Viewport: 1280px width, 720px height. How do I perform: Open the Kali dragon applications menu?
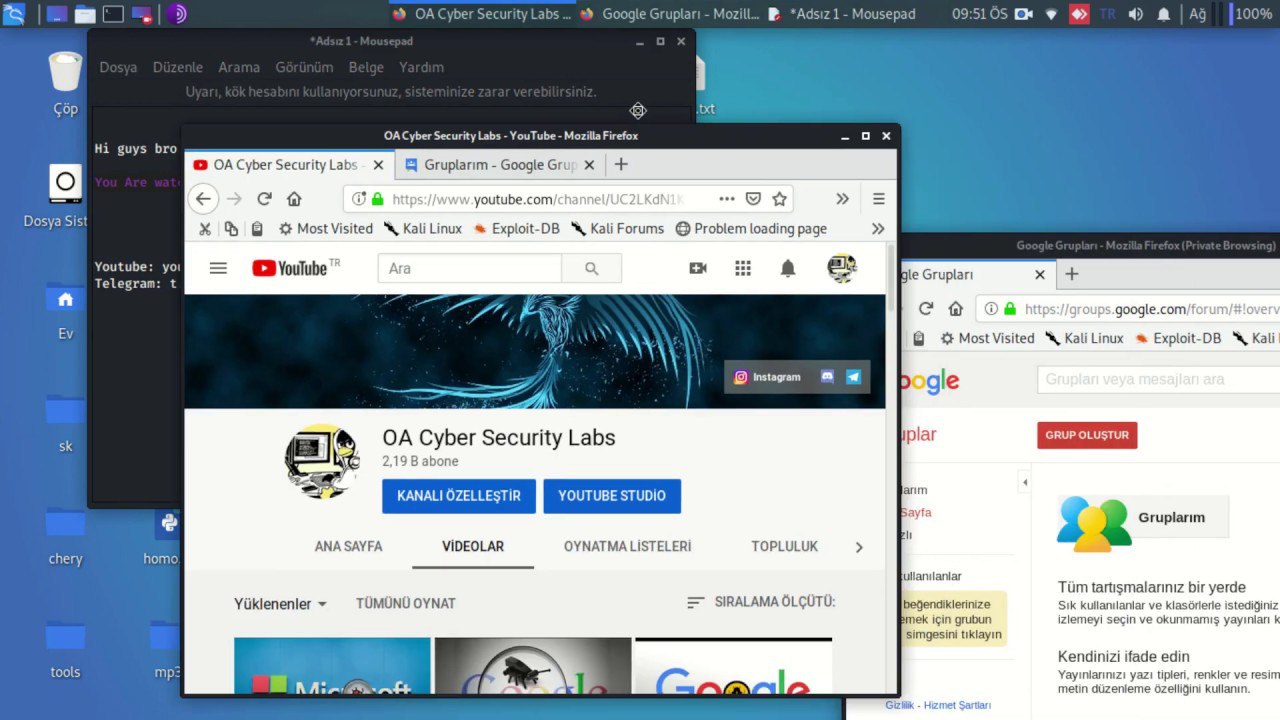(x=14, y=14)
